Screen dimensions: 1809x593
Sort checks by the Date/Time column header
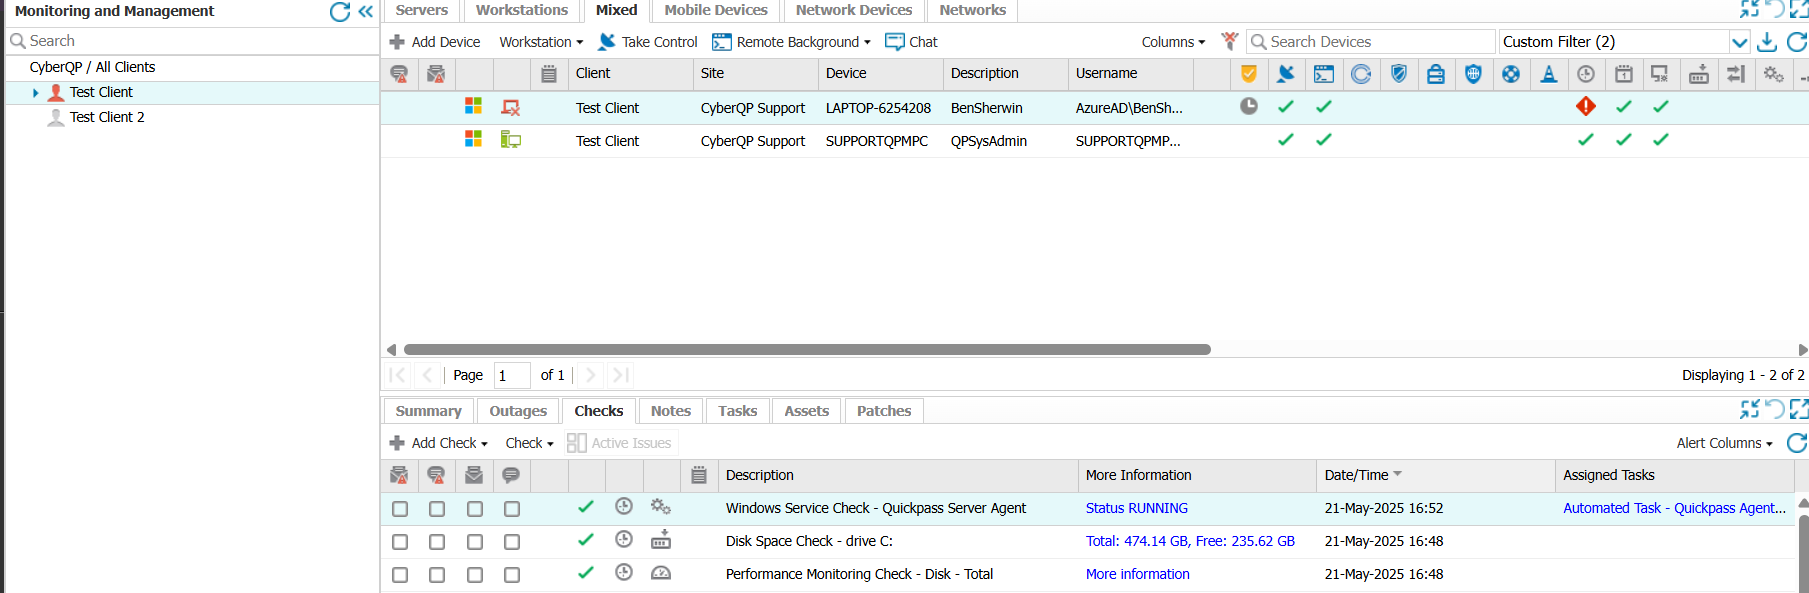click(x=1435, y=475)
